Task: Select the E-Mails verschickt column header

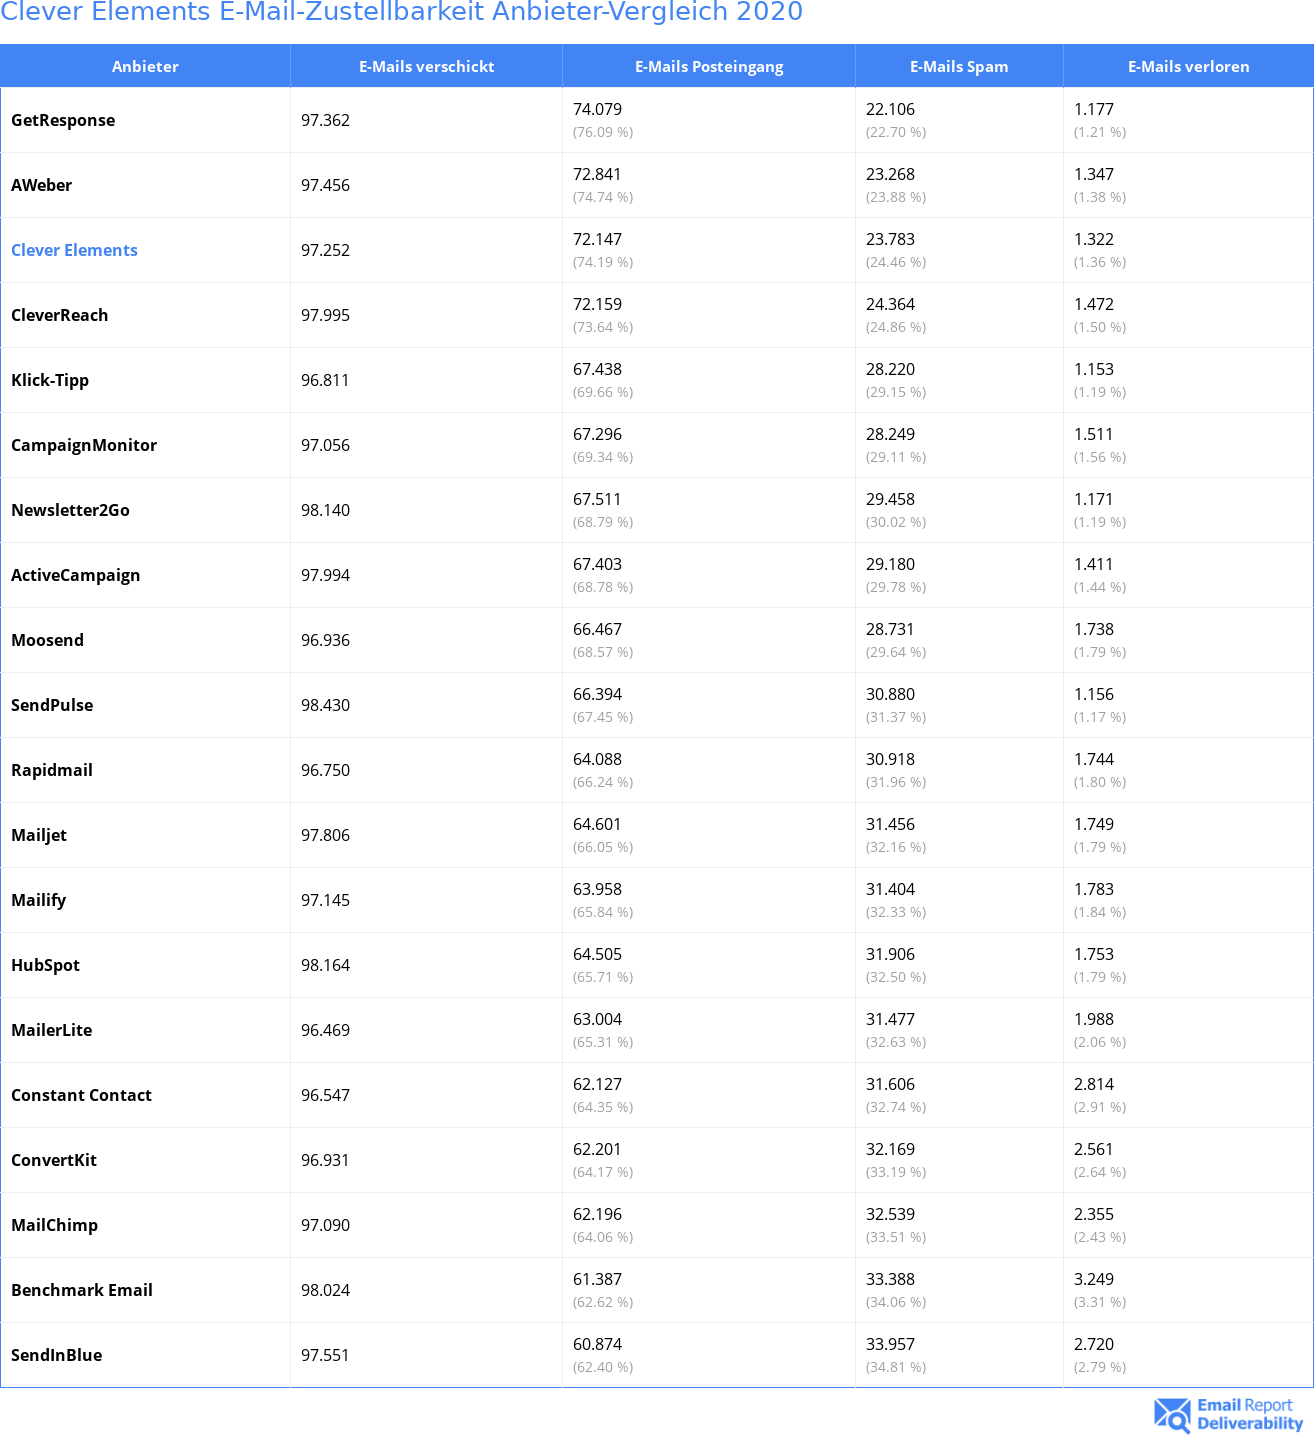Action: coord(427,66)
